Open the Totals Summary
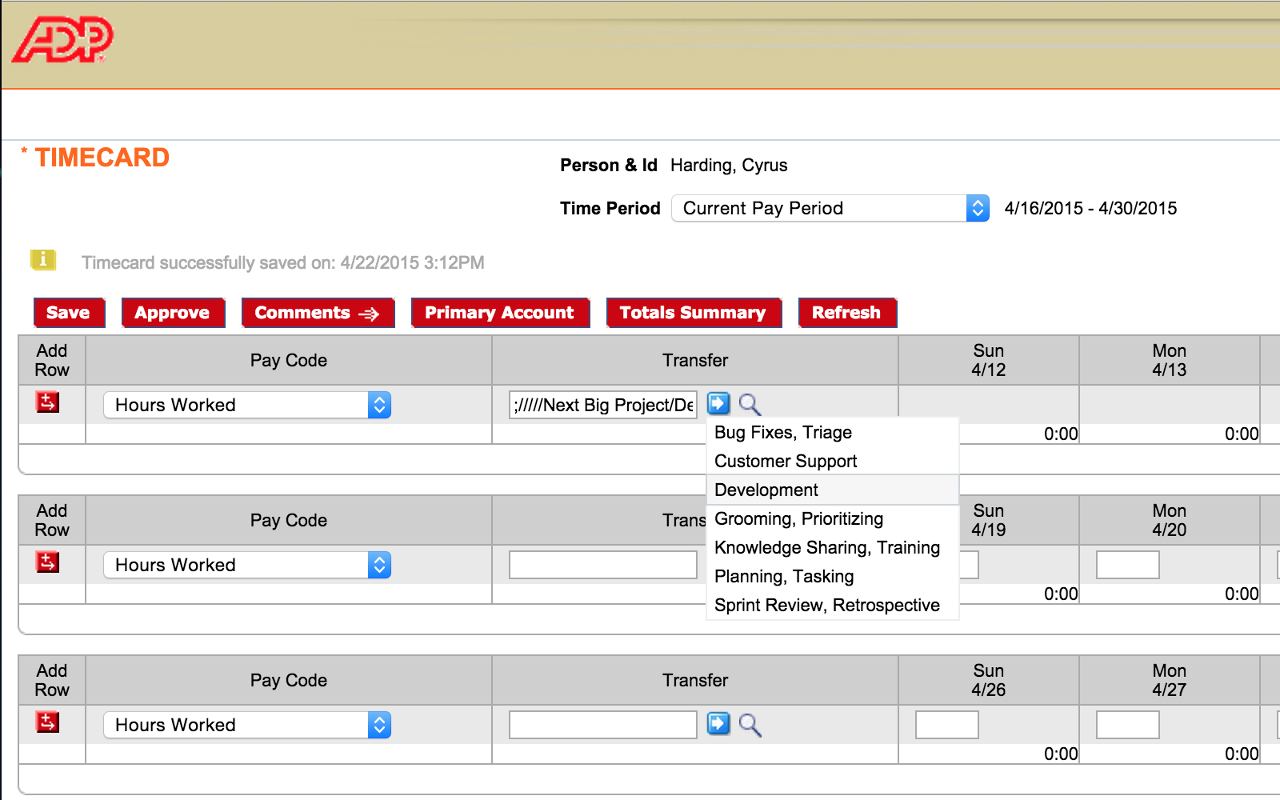This screenshot has width=1280, height=800. 693,312
